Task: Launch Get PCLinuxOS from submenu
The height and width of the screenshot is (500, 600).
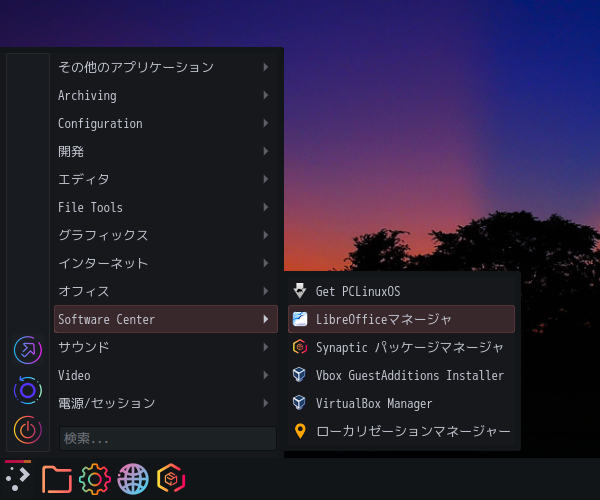Action: [x=401, y=291]
